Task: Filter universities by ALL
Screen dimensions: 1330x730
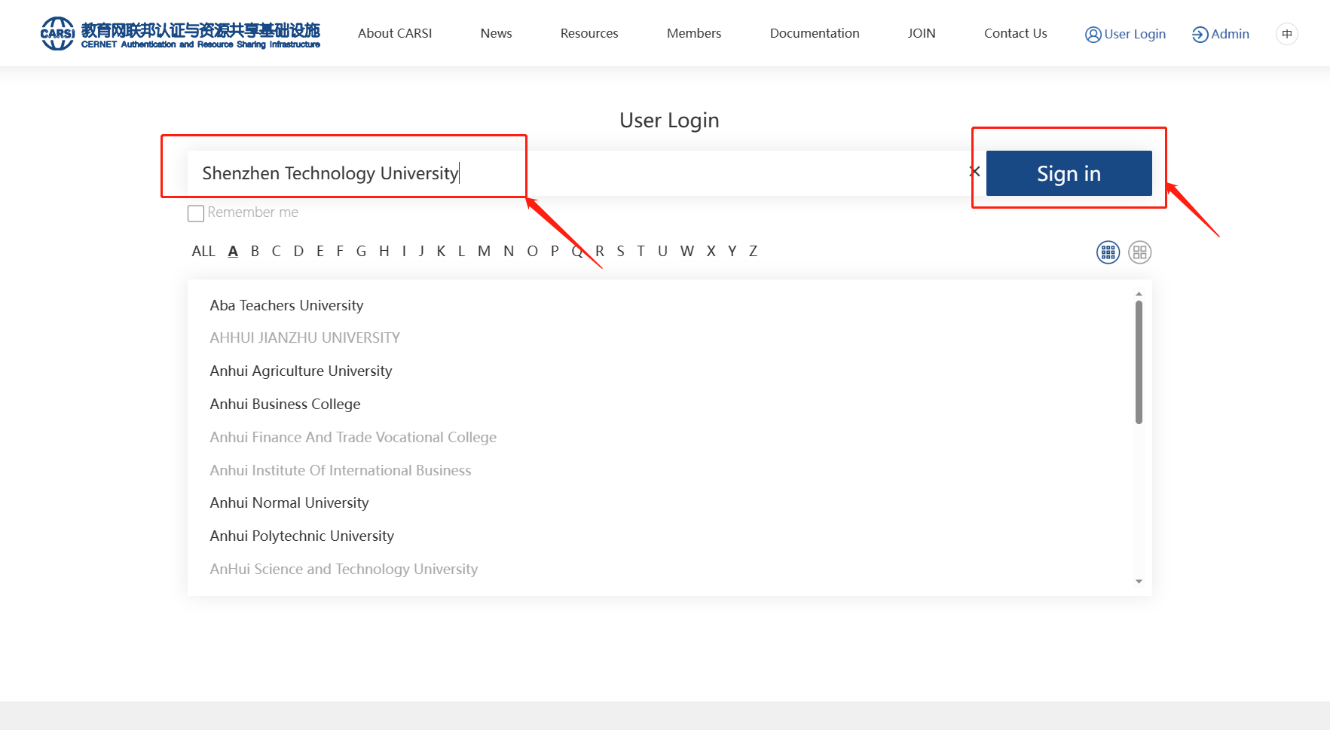Action: [203, 251]
